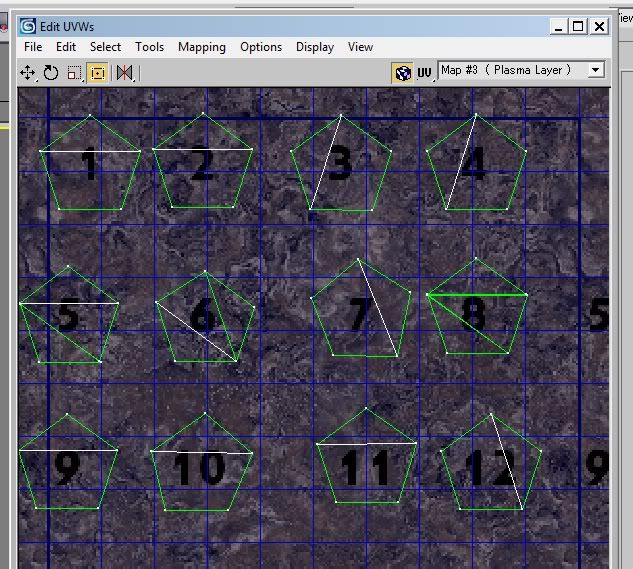Select the white diagonal edge in pentagon 6
This screenshot has width=633, height=569.
coord(196,331)
